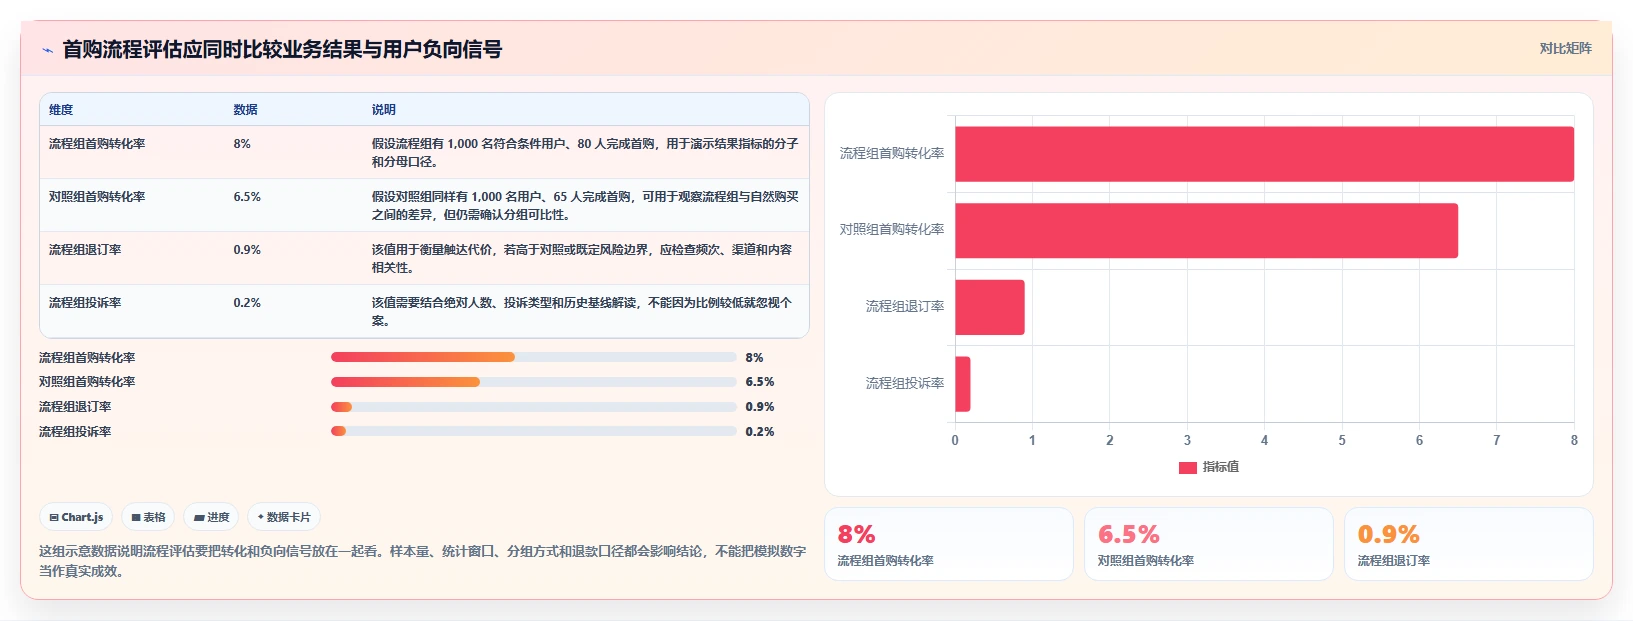Click x-axis tick value 8

point(1574,441)
